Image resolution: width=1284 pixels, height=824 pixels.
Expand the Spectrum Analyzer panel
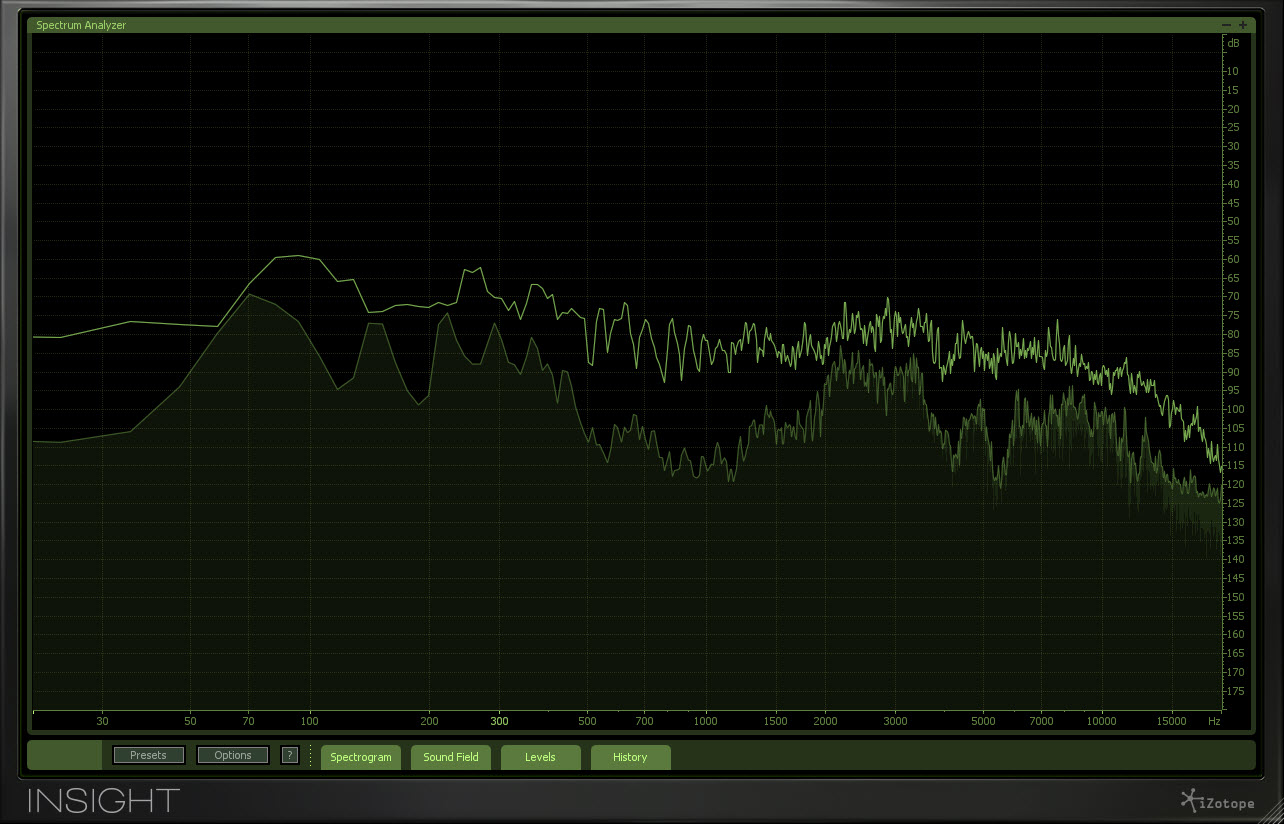[1243, 24]
